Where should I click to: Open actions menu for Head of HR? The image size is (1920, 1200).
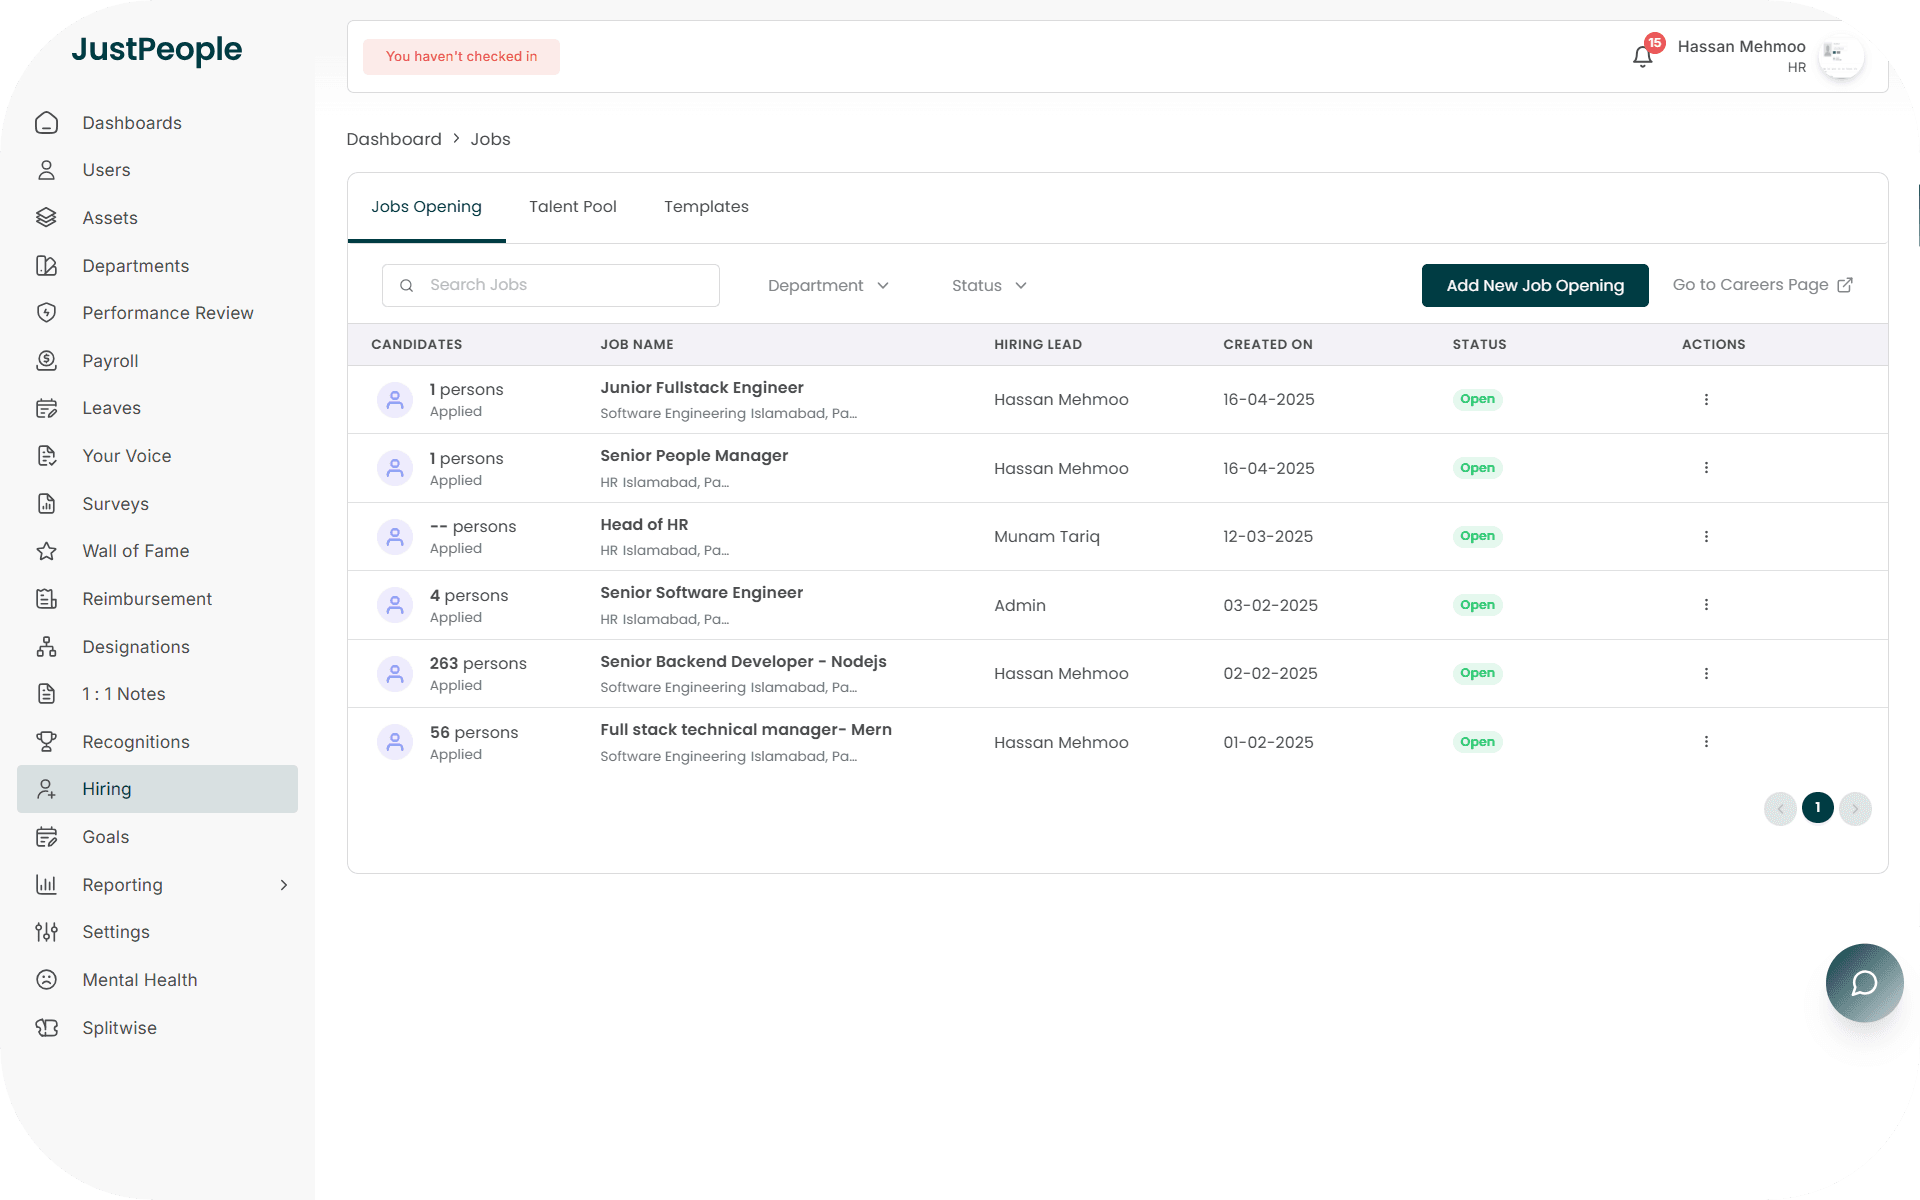point(1706,536)
